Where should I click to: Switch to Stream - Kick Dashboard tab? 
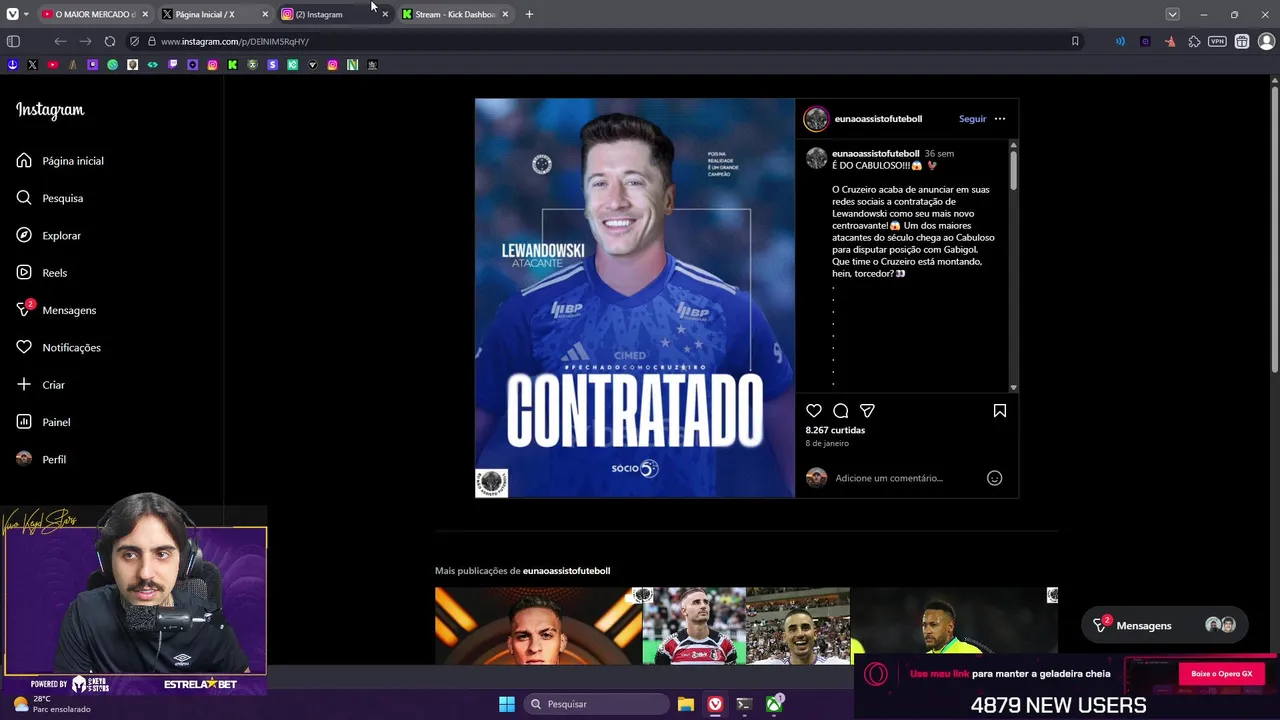(x=455, y=14)
